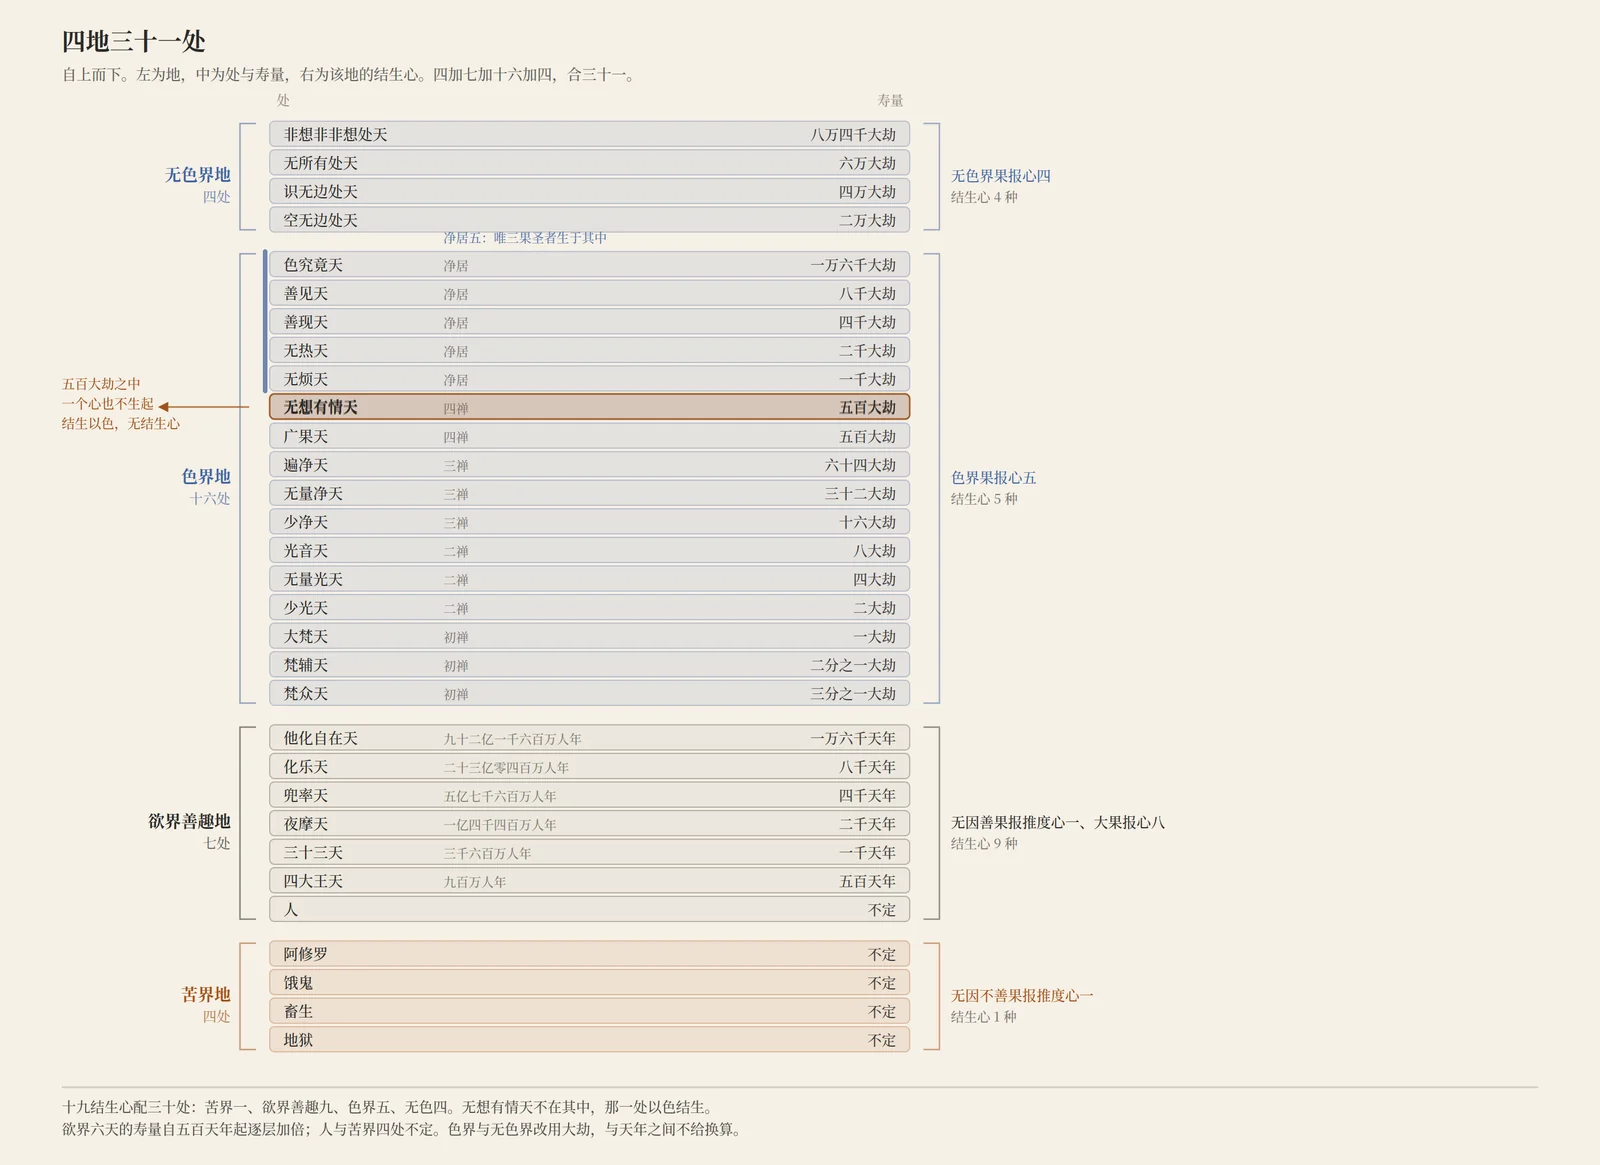
Task: Click the 三分之一大劫 lifespan value
Action: point(853,694)
